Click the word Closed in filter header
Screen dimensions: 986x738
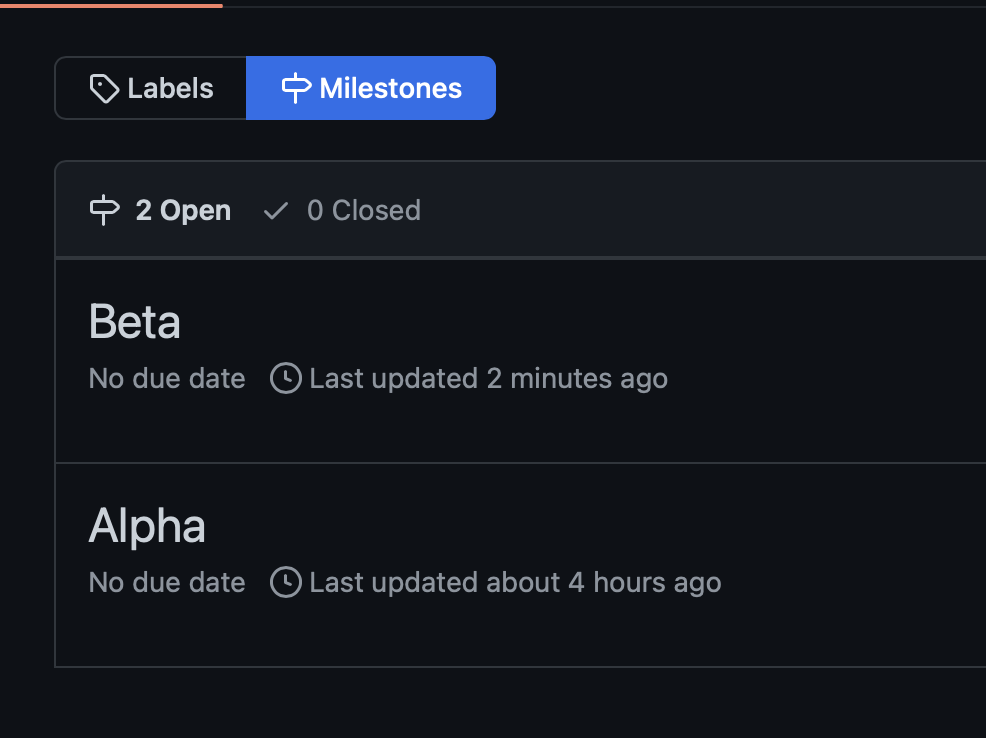click(x=377, y=210)
